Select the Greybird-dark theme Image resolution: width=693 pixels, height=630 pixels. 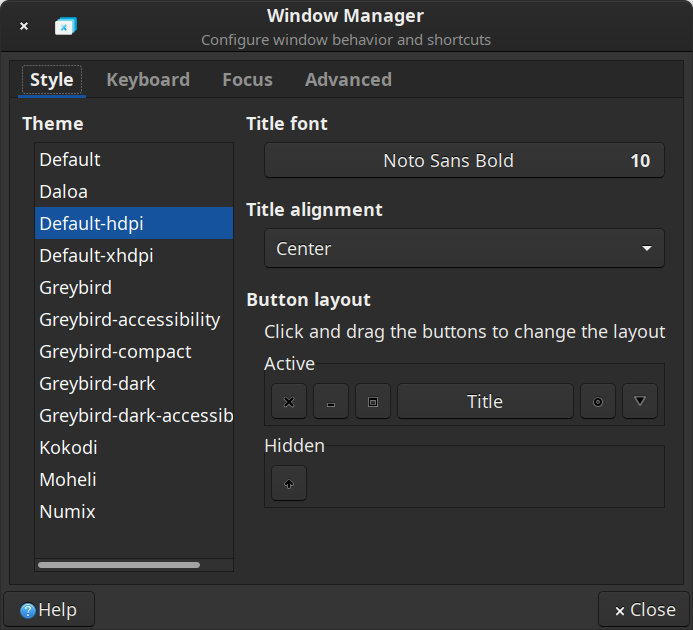(98, 384)
